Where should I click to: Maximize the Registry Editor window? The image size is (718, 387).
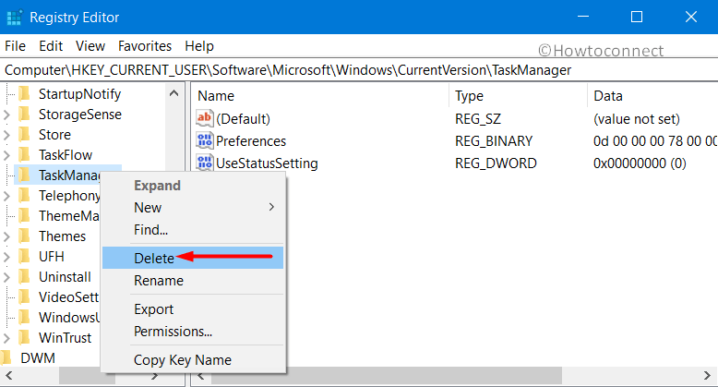[636, 17]
